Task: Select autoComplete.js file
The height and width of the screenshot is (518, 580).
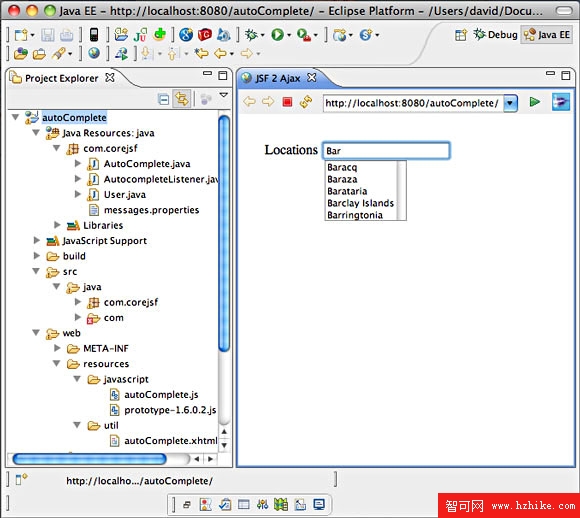Action: [x=161, y=395]
